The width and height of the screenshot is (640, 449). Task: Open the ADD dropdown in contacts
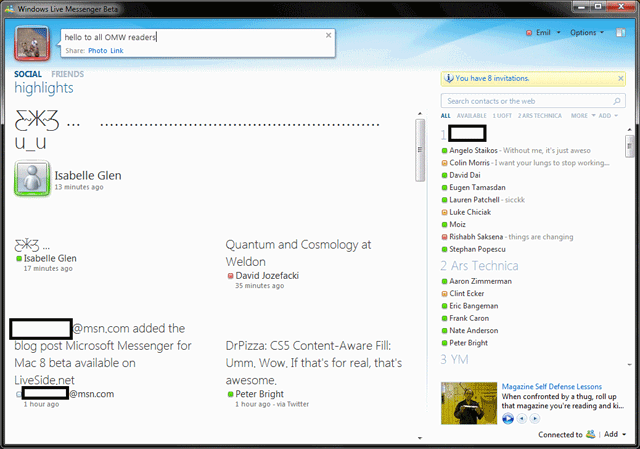point(608,116)
